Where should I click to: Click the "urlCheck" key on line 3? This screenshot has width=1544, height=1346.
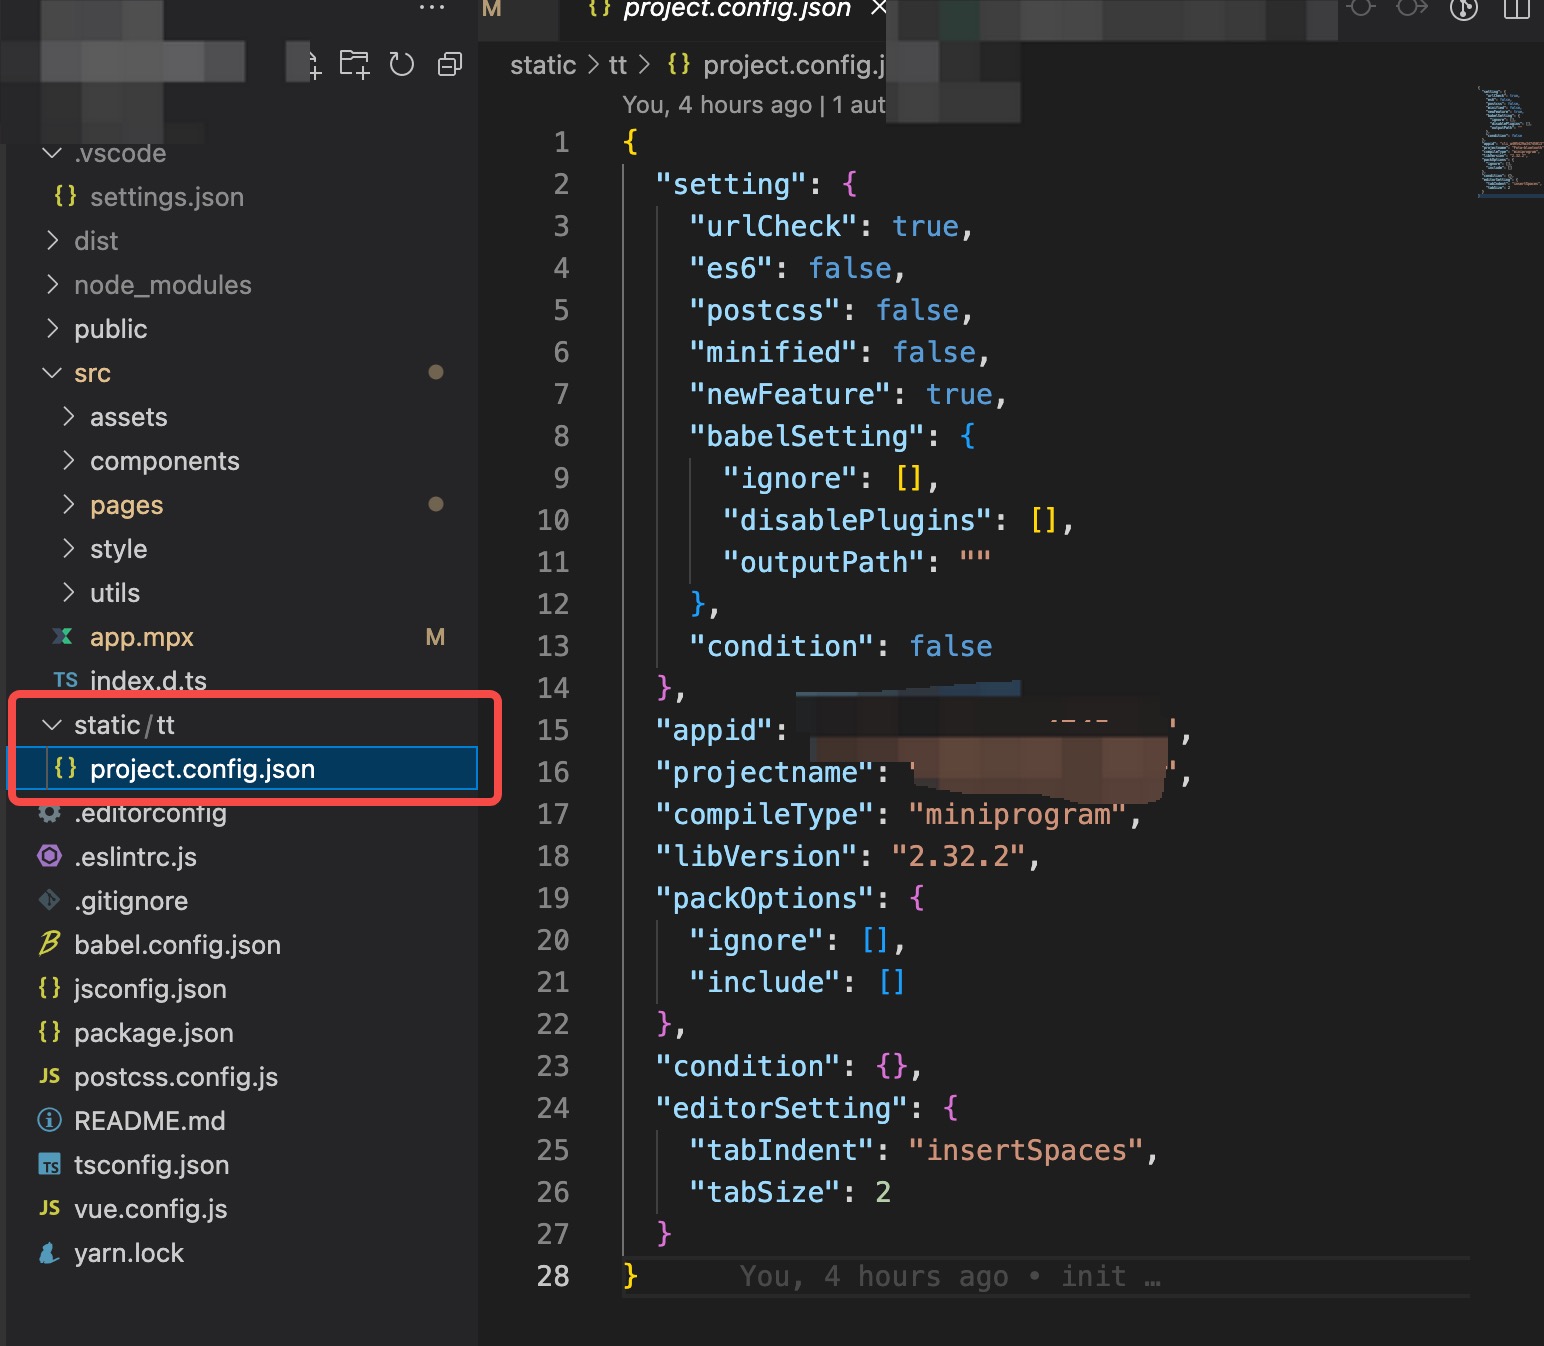point(774,226)
